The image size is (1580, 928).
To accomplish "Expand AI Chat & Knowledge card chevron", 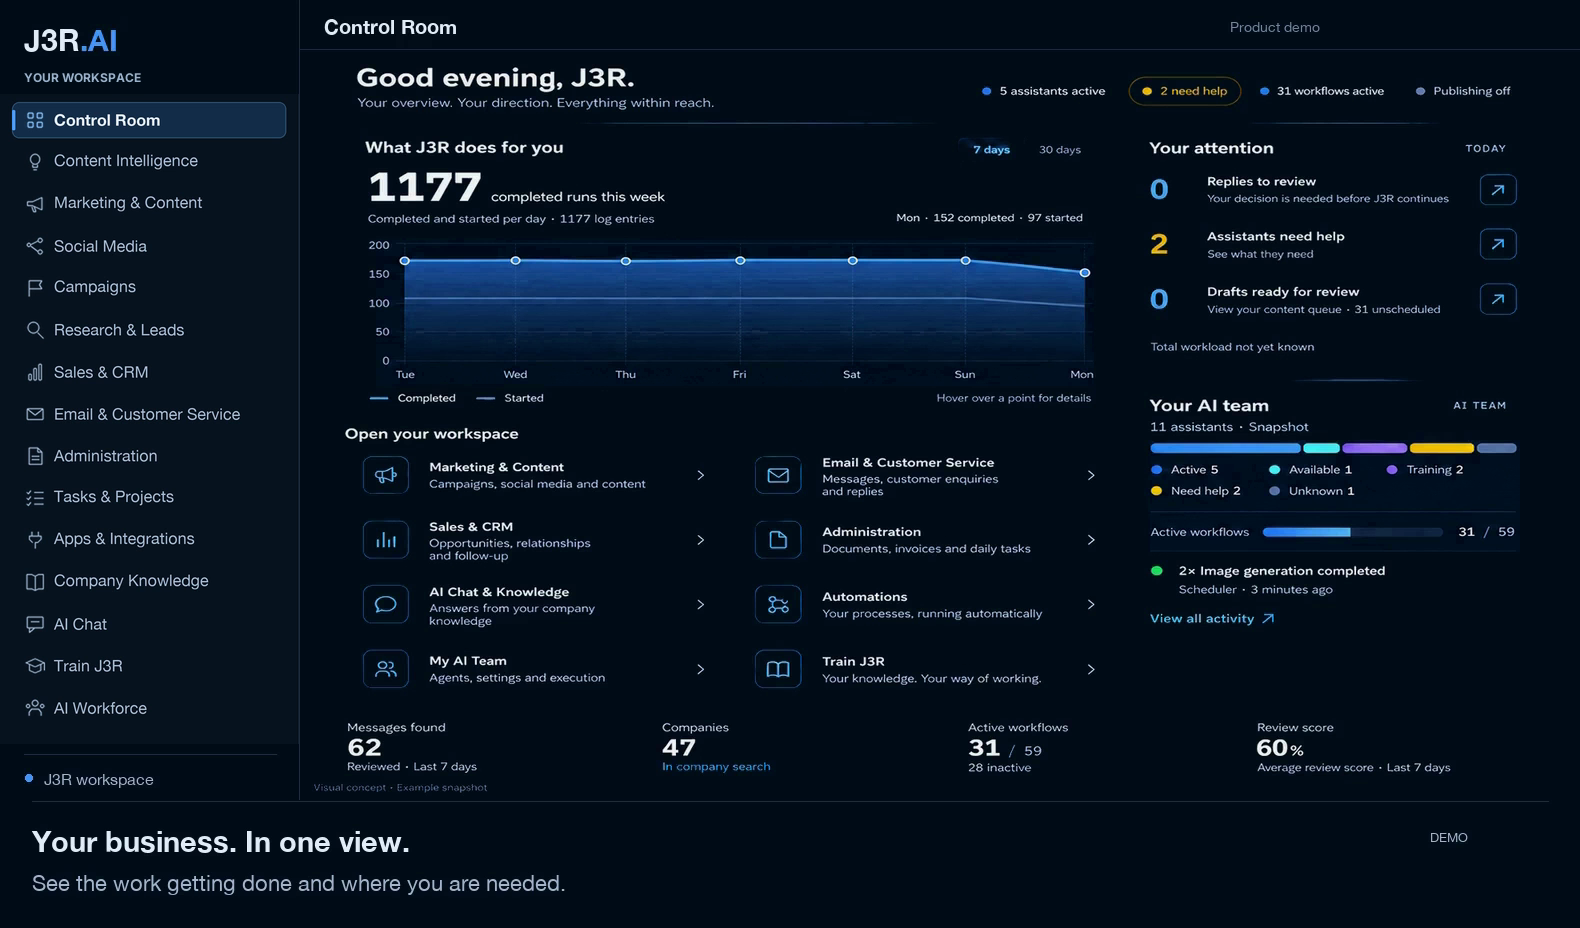I will click(700, 604).
